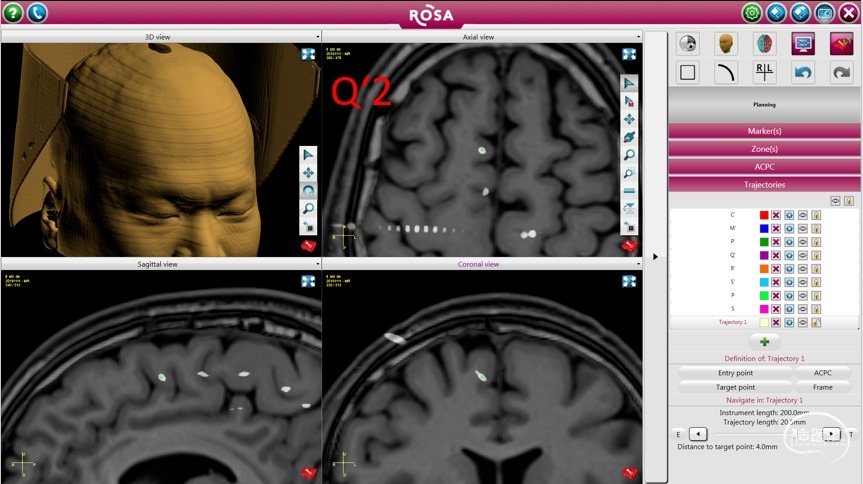This screenshot has width=863, height=484.
Task: Expand the Marker(s) section
Action: click(x=764, y=131)
